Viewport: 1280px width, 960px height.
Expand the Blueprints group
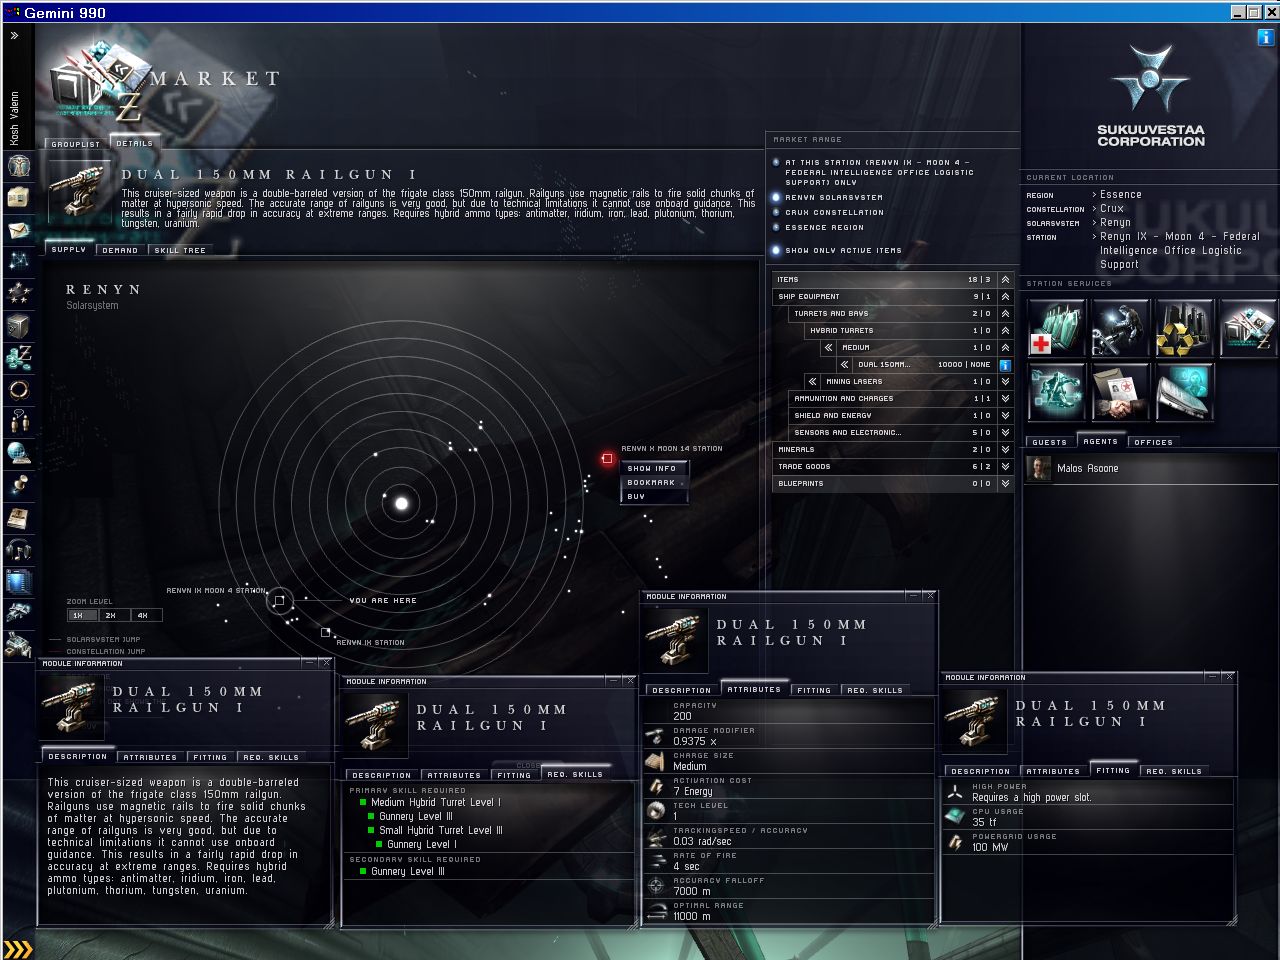point(1005,484)
